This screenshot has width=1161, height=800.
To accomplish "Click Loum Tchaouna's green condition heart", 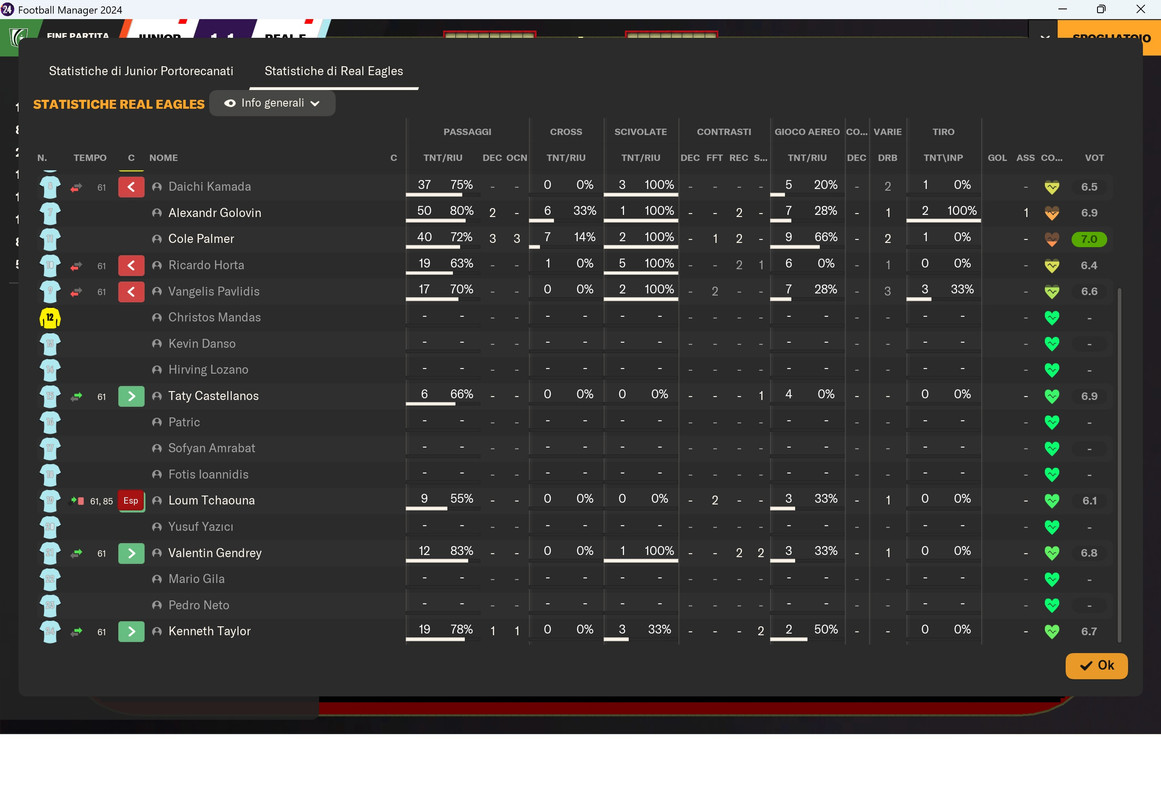I will pos(1051,501).
